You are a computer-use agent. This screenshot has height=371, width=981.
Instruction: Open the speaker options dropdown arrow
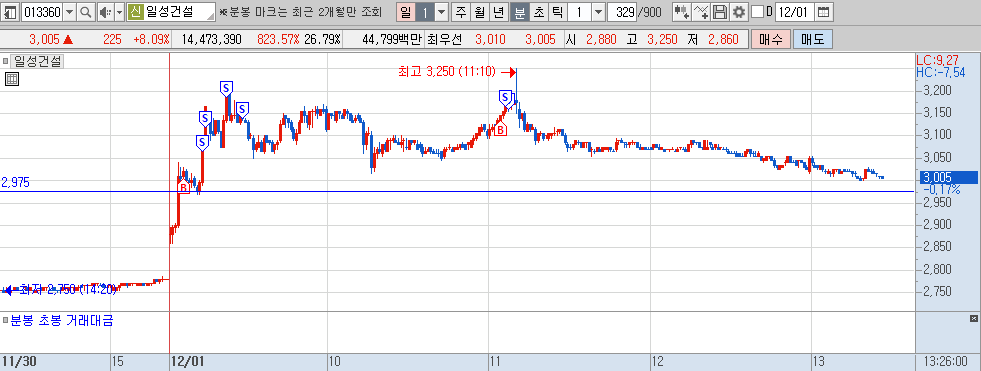(119, 11)
